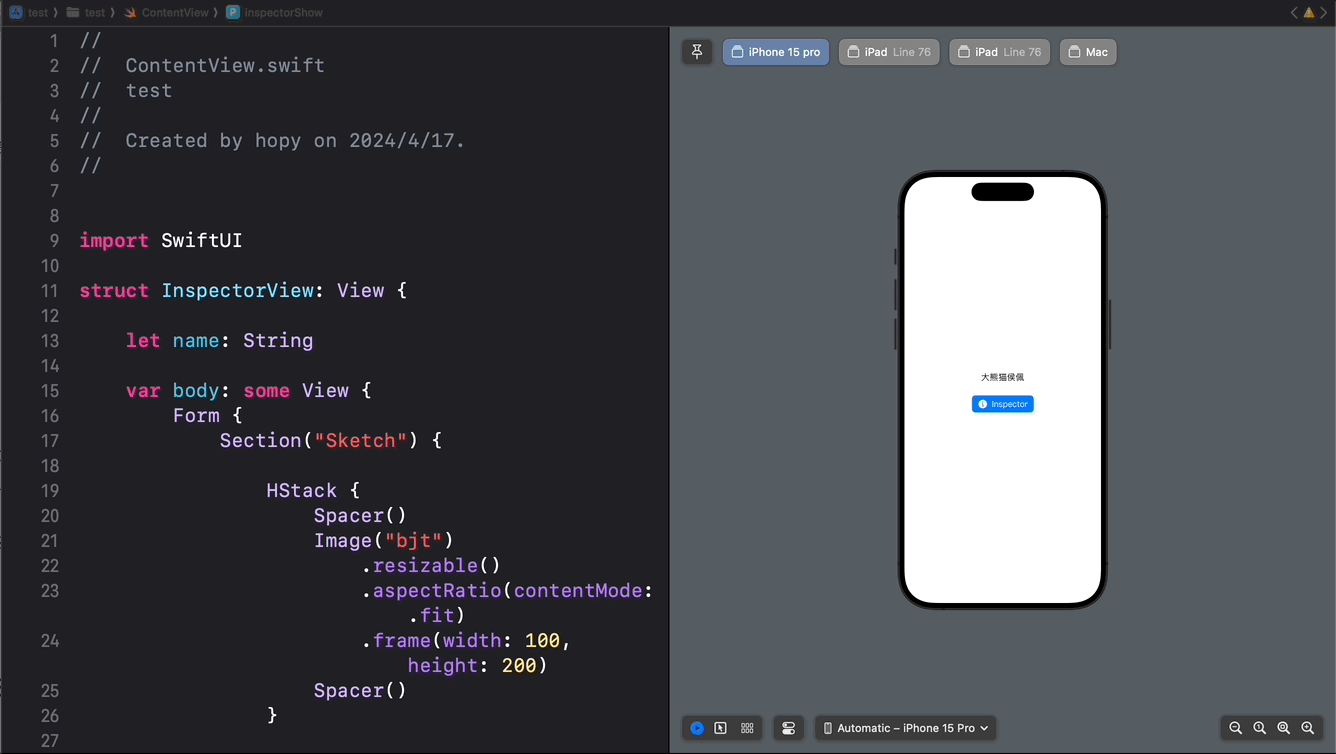
Task: Click 'Form {' on line 16
Action: pos(207,416)
